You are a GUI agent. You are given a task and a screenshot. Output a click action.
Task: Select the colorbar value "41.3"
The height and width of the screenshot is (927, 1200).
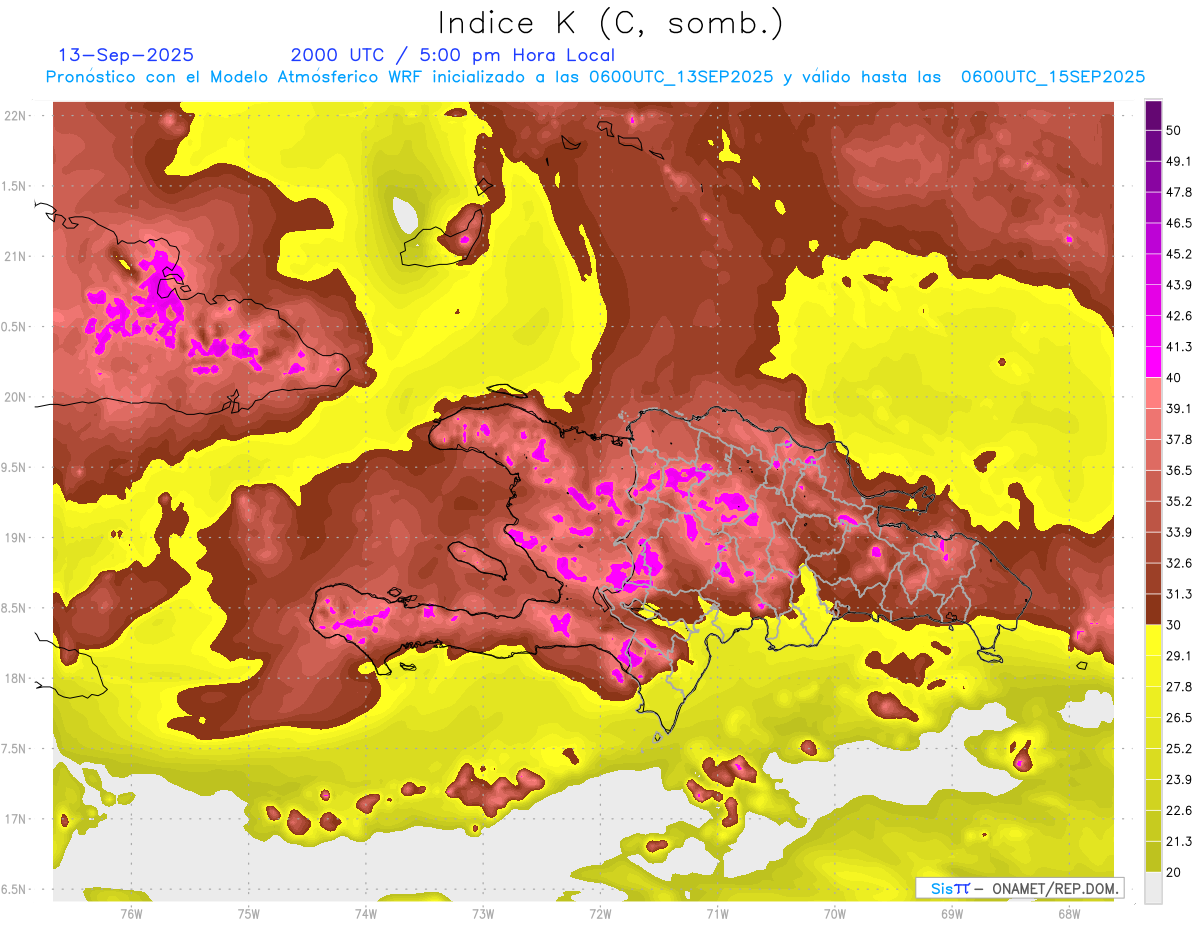click(x=1178, y=347)
